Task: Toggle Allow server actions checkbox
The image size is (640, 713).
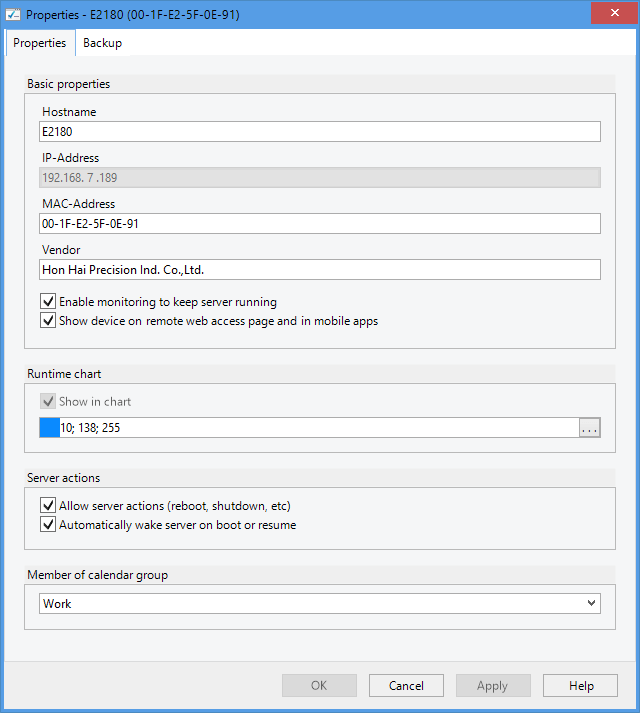Action: (48, 505)
